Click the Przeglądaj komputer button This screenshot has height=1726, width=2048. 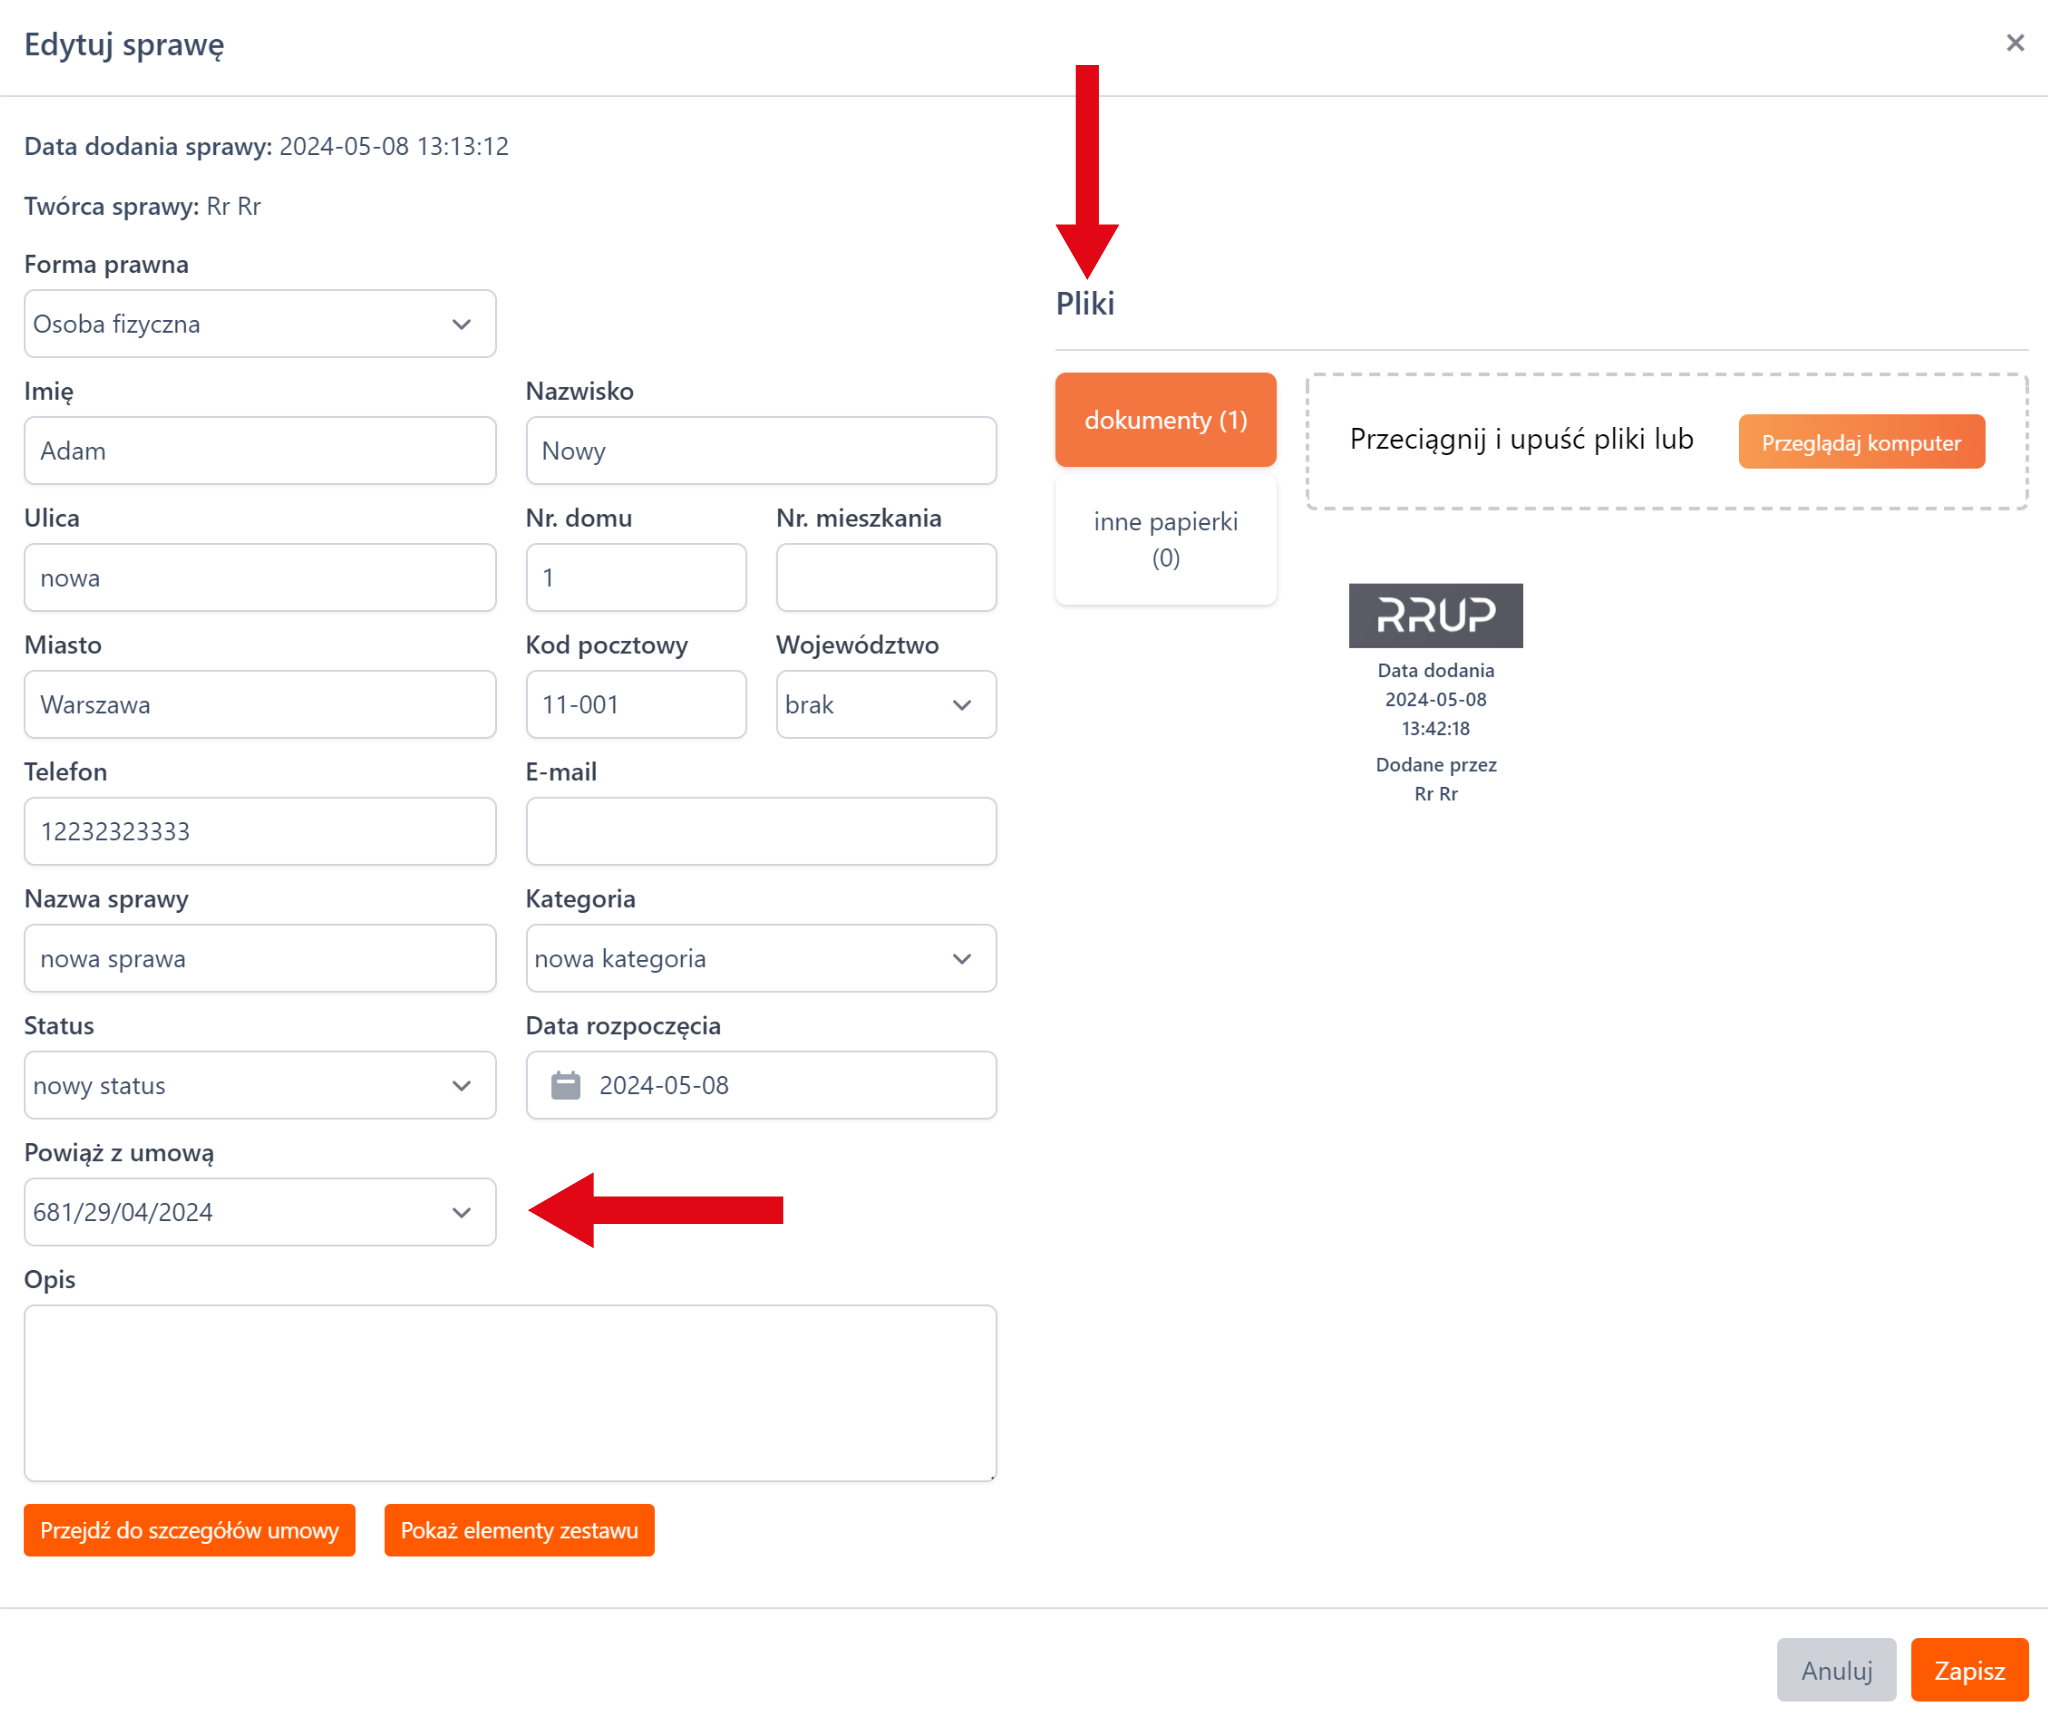click(x=1861, y=442)
